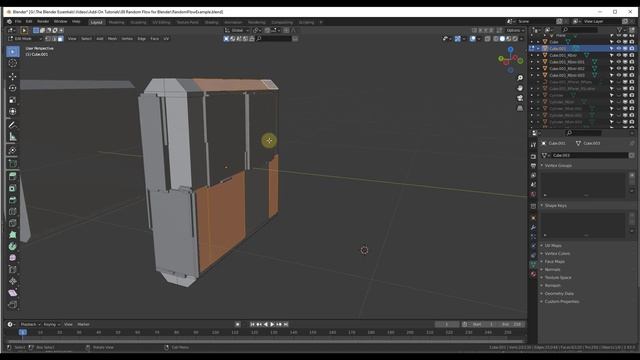The height and width of the screenshot is (360, 640).
Task: Select Cube.001 row in the outliner
Action: [582, 49]
